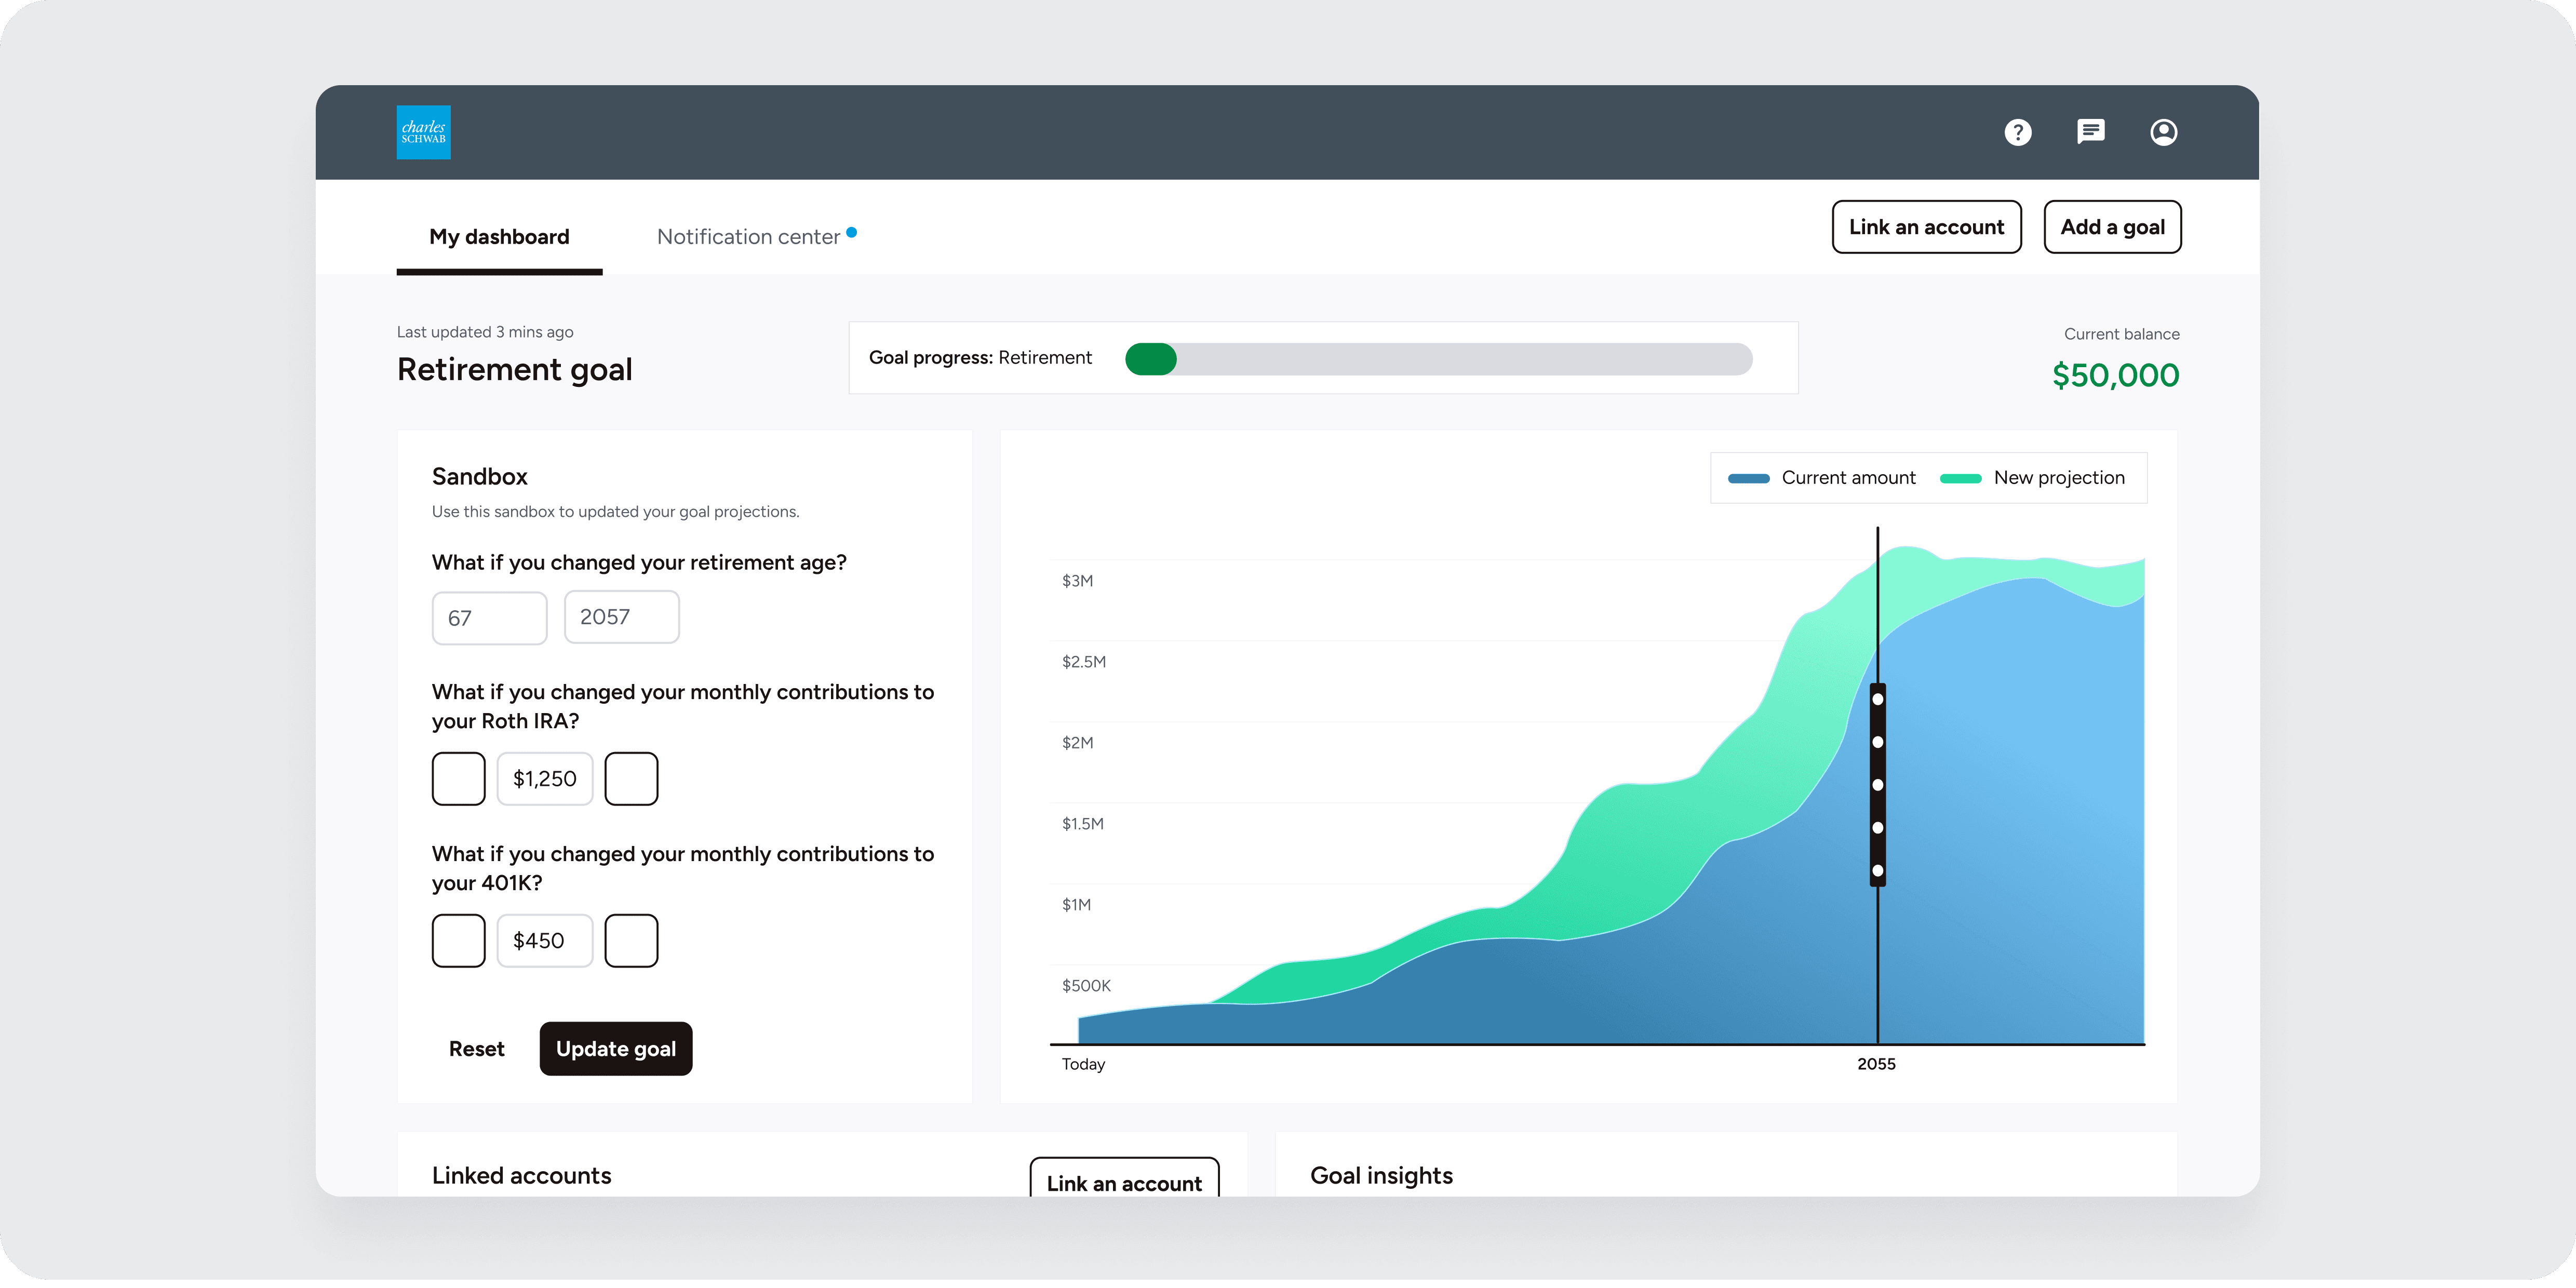The width and height of the screenshot is (2576, 1288).
Task: Grab the dotted chart slider handle
Action: [1877, 785]
